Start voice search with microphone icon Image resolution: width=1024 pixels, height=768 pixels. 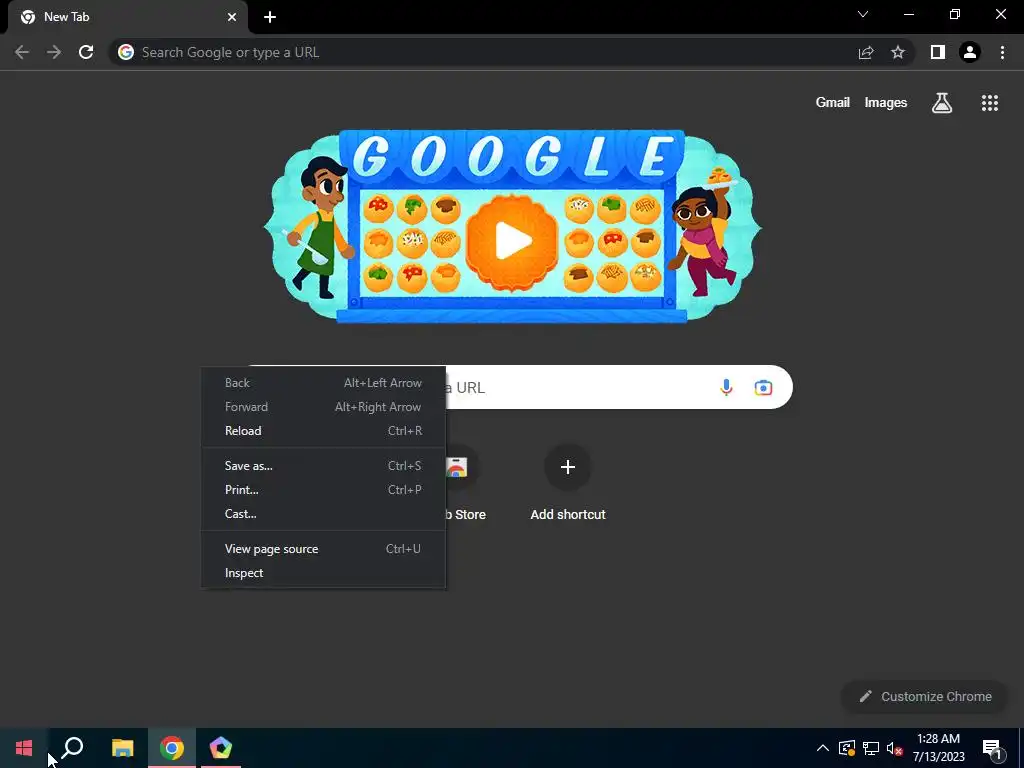(726, 387)
